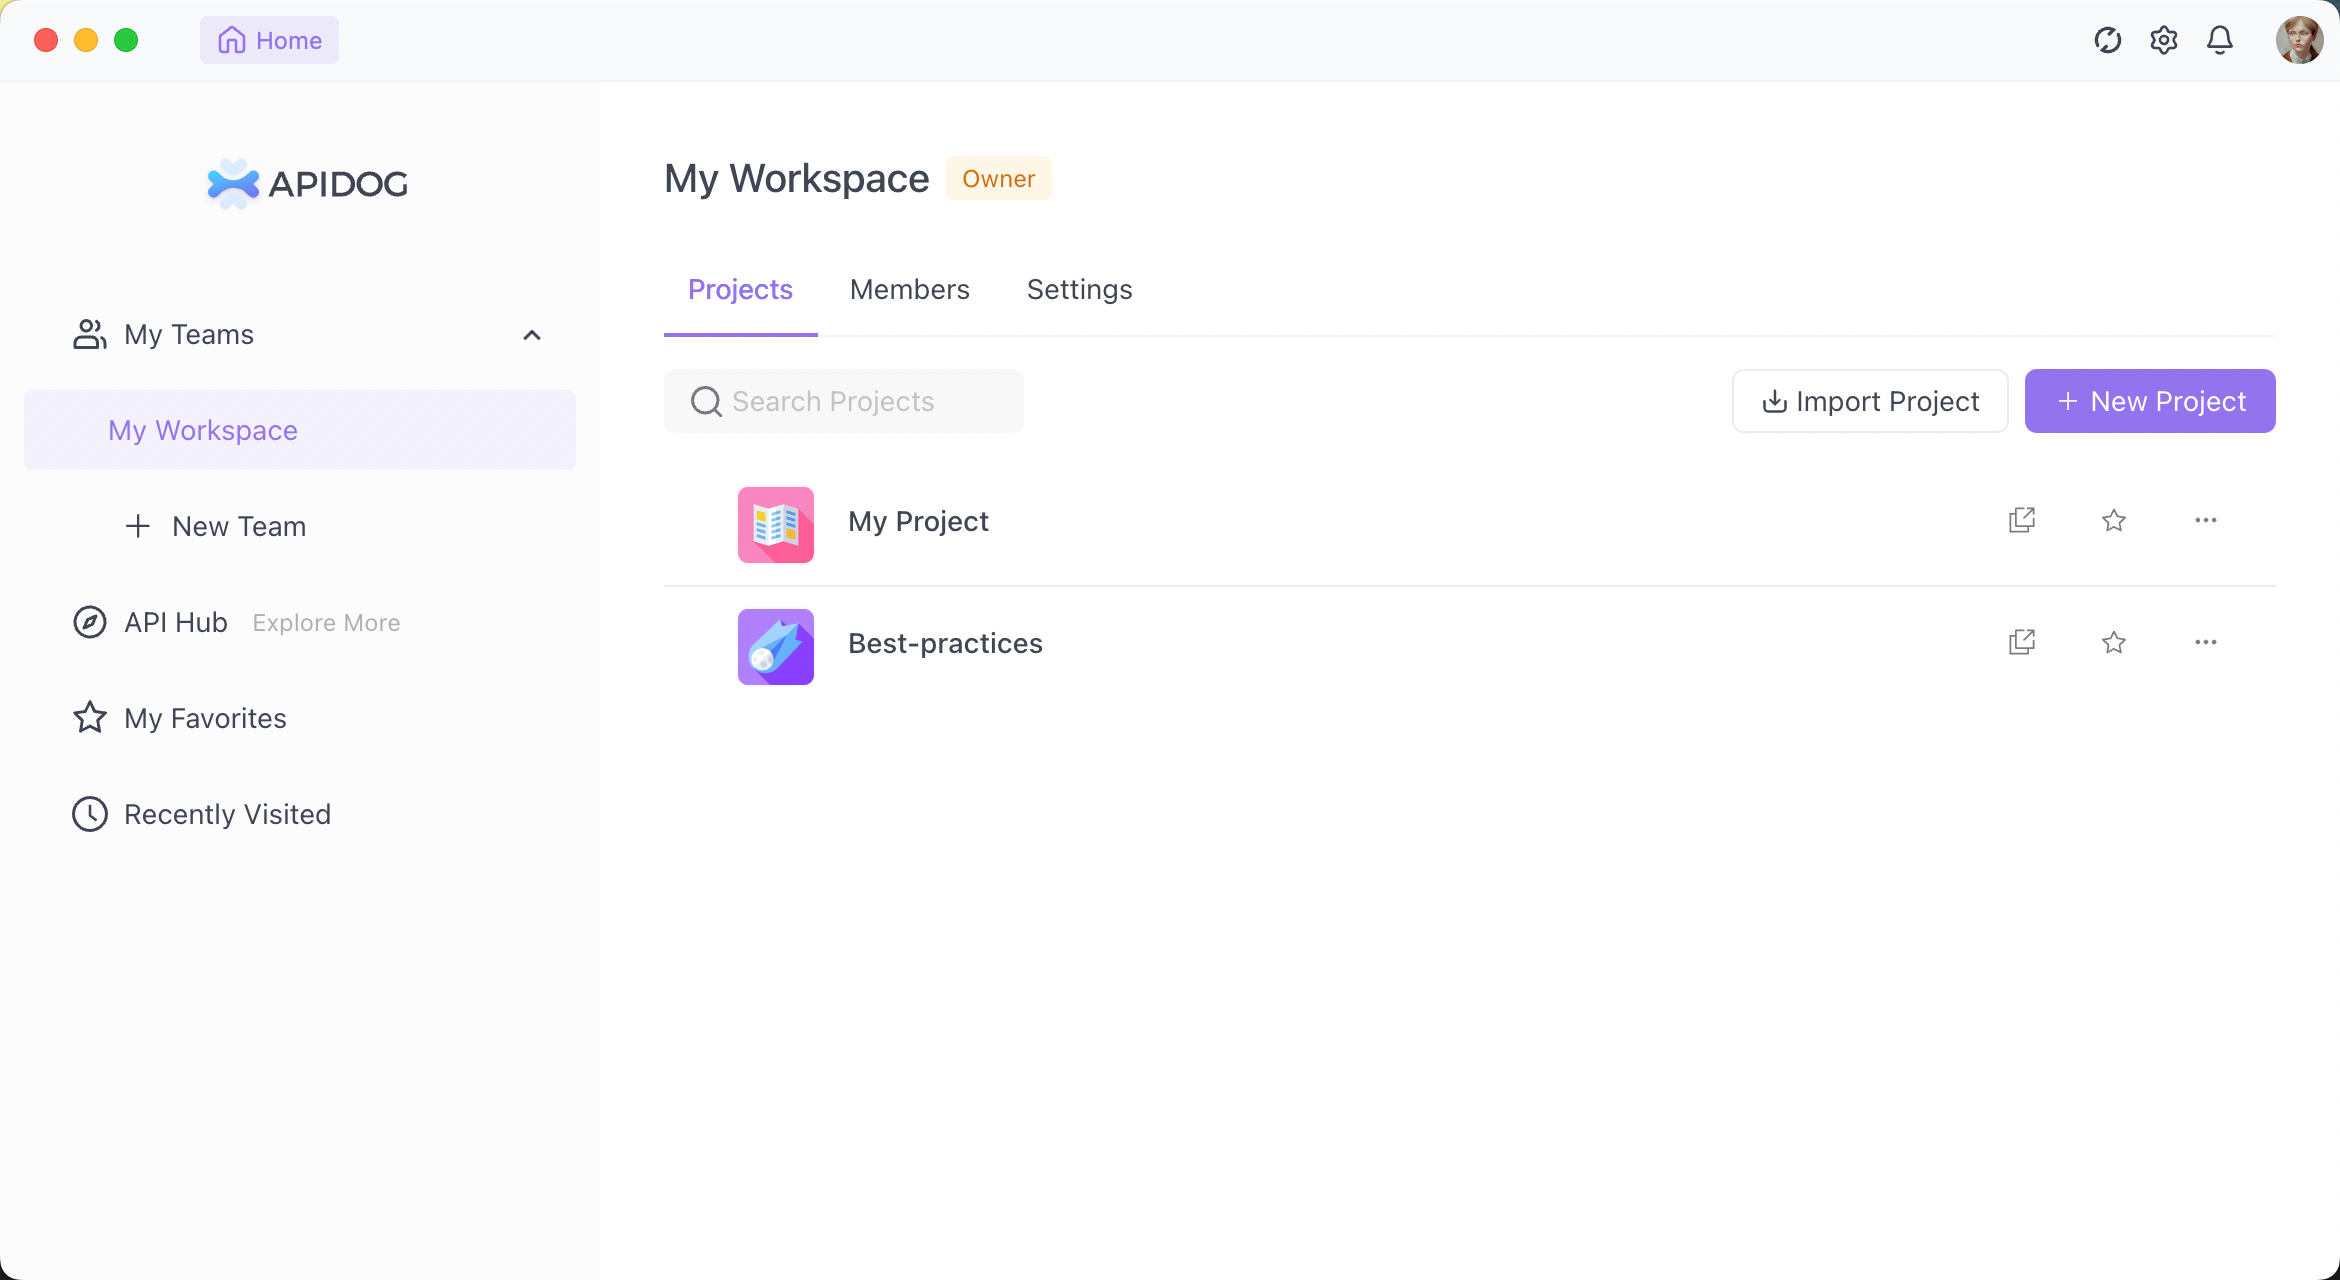Open API Hub in the sidebar
This screenshot has width=2340, height=1280.
(x=176, y=622)
